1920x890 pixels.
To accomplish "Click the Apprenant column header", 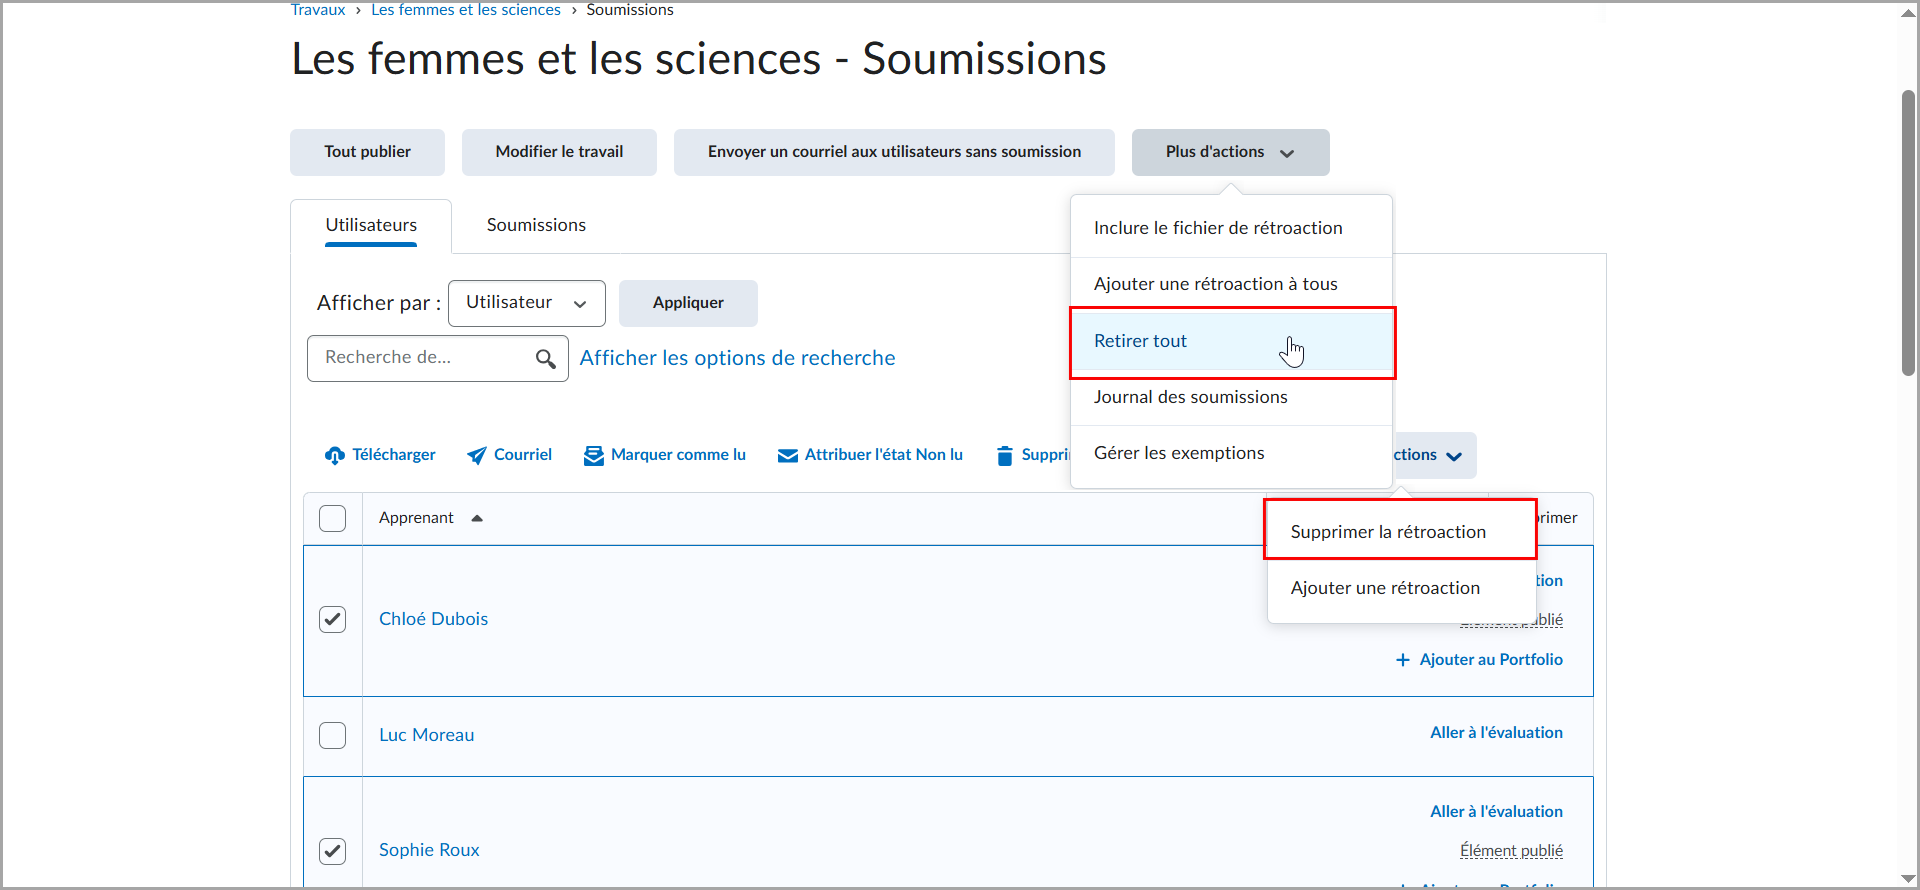I will [x=416, y=518].
